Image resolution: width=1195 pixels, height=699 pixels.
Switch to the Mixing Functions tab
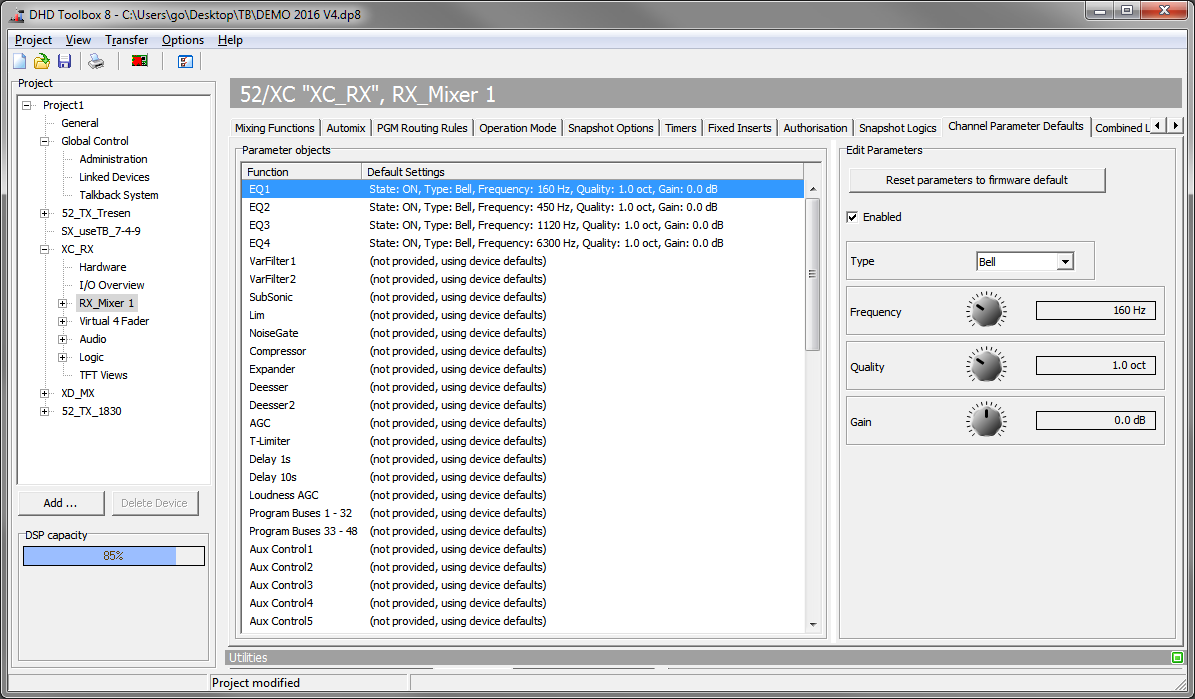pyautogui.click(x=274, y=127)
